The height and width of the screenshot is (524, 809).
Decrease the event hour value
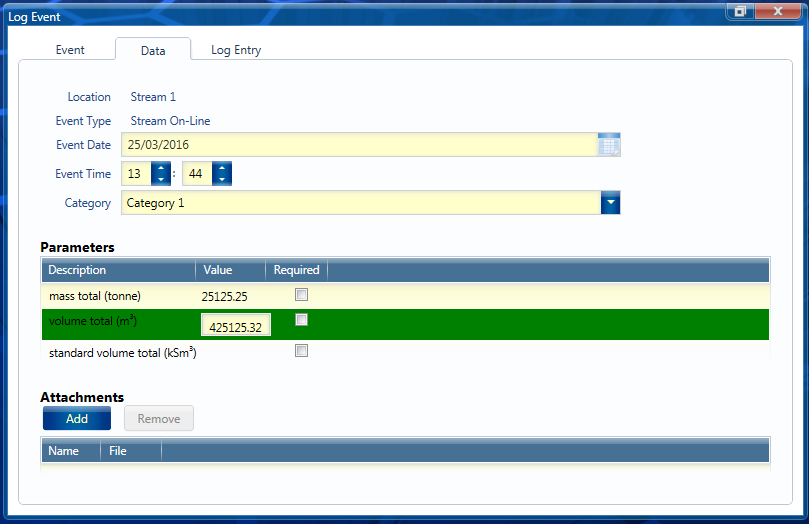point(161,179)
